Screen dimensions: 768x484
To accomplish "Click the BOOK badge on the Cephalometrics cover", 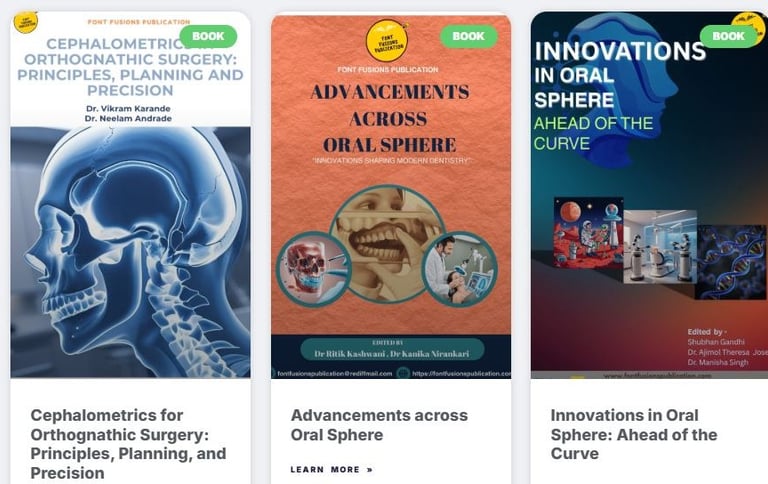I will click(208, 36).
